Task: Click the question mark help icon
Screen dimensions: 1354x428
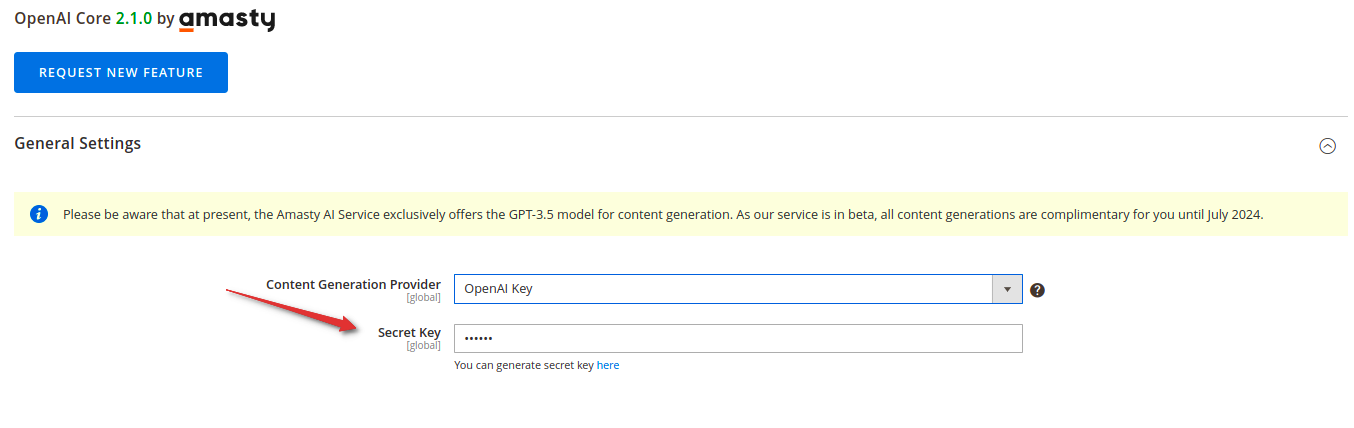Action: click(1037, 290)
